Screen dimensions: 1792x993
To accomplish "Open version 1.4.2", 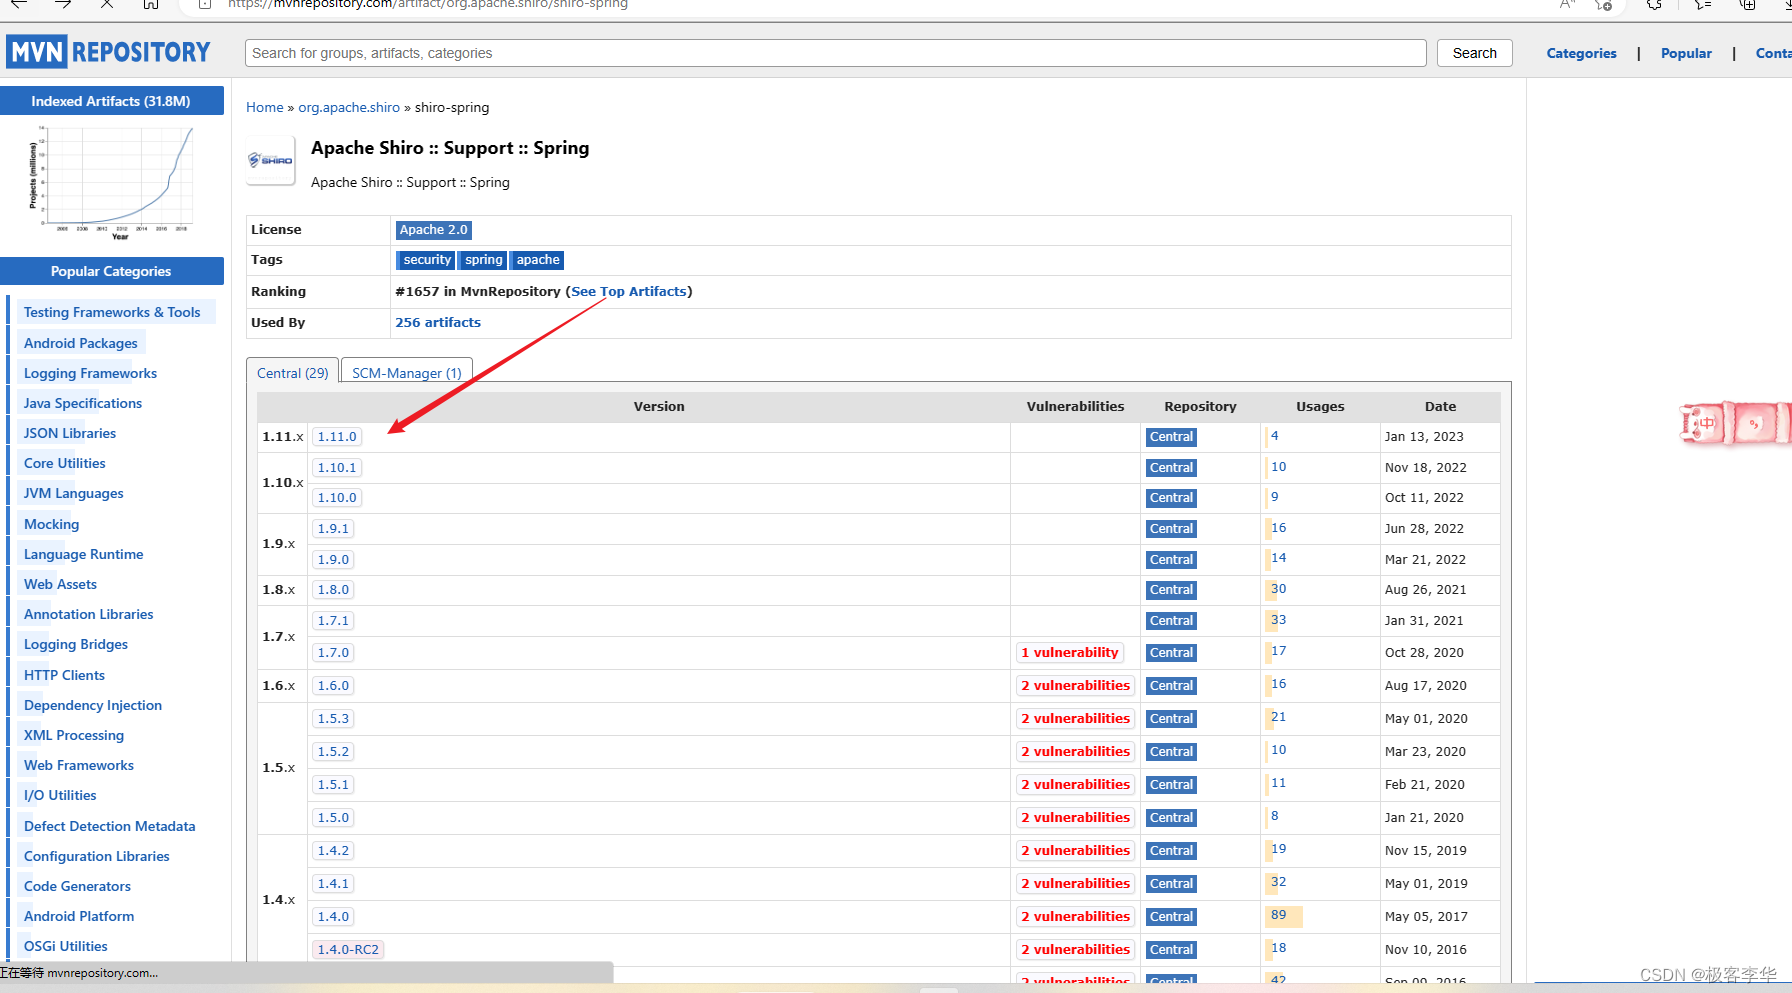I will [x=333, y=851].
